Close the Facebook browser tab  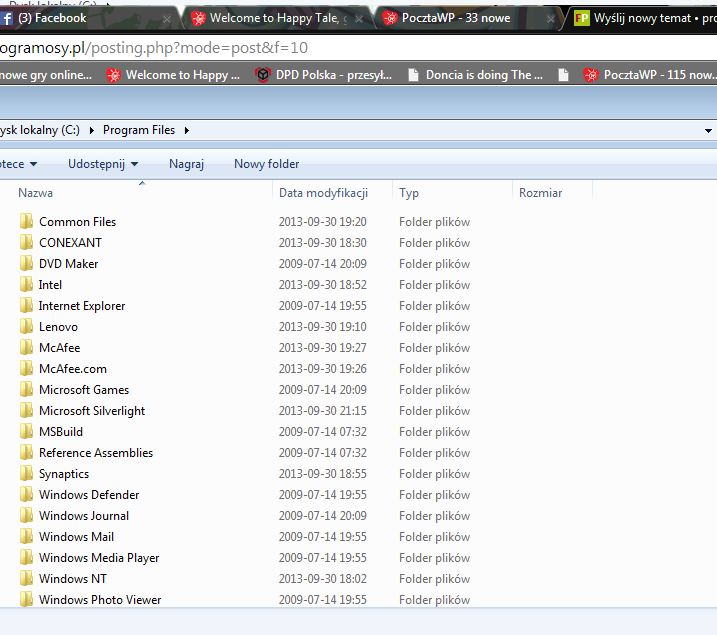167,18
